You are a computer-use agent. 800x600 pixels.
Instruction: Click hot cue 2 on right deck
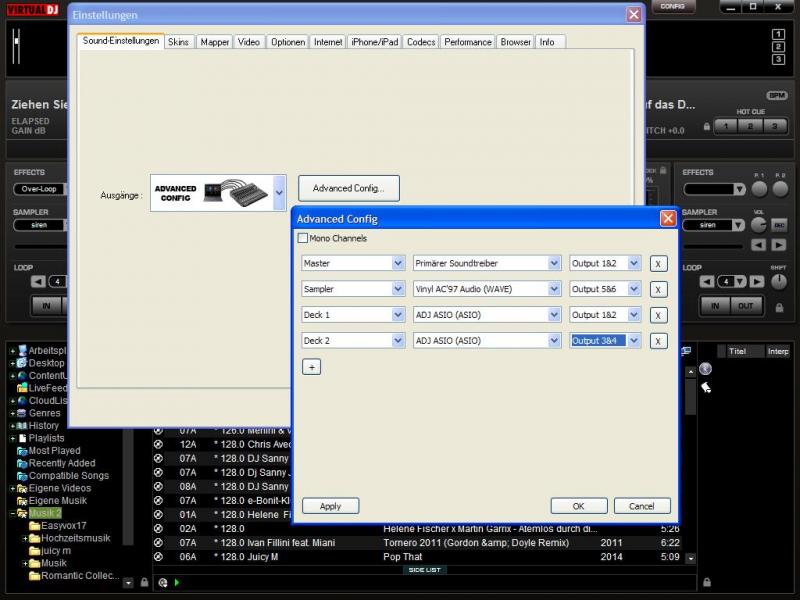coord(748,126)
